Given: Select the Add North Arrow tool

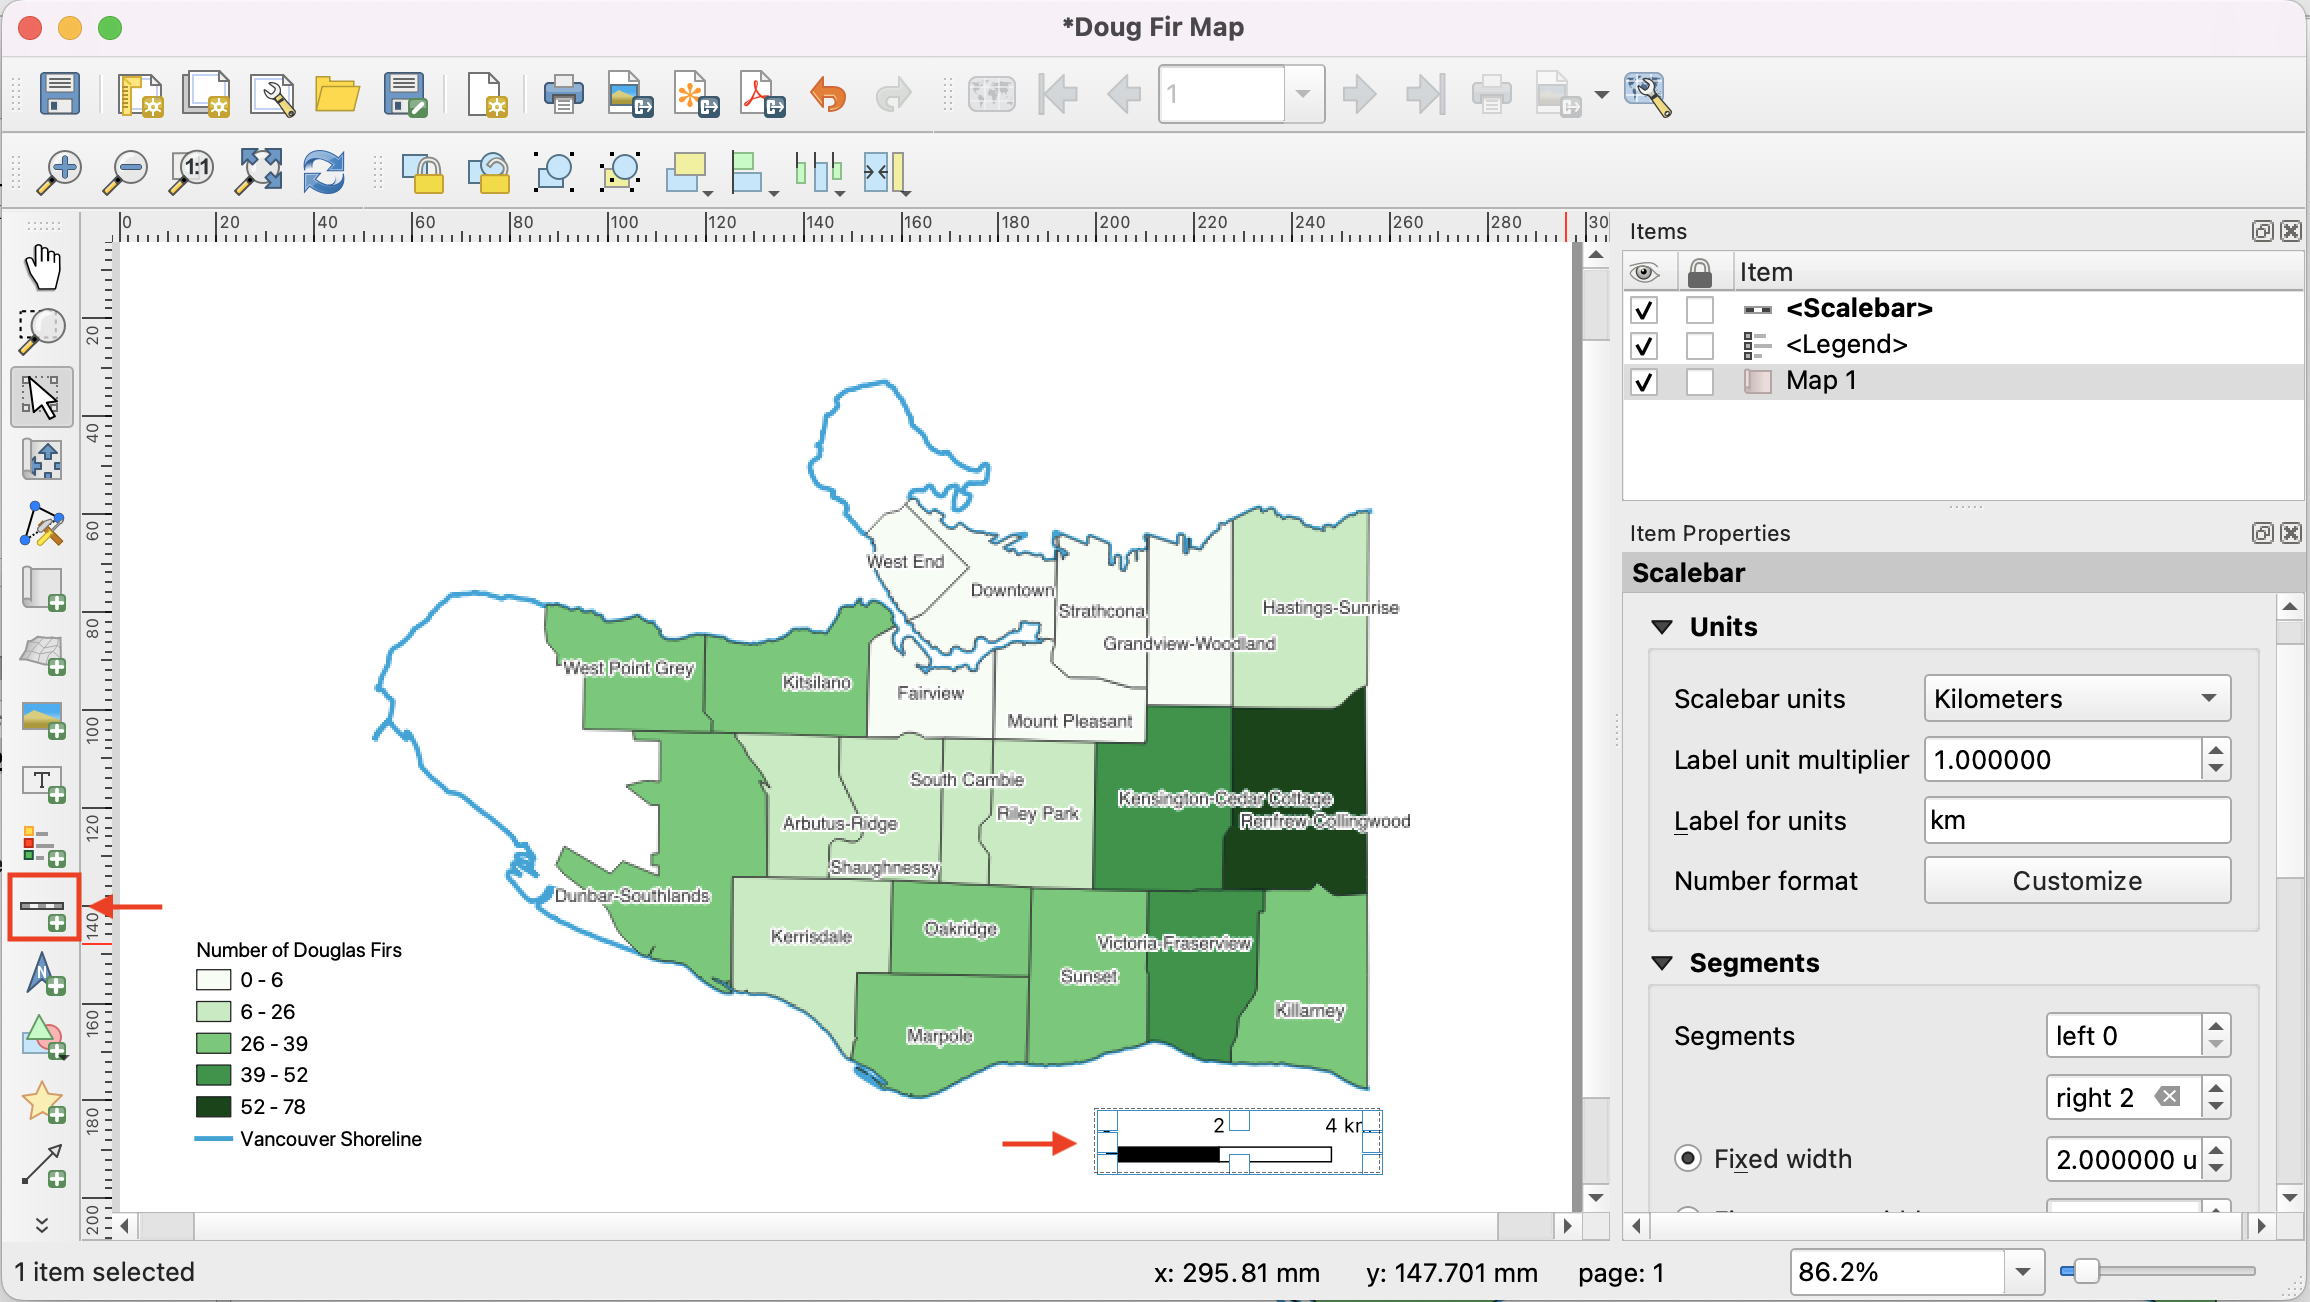Looking at the screenshot, I should 43,973.
